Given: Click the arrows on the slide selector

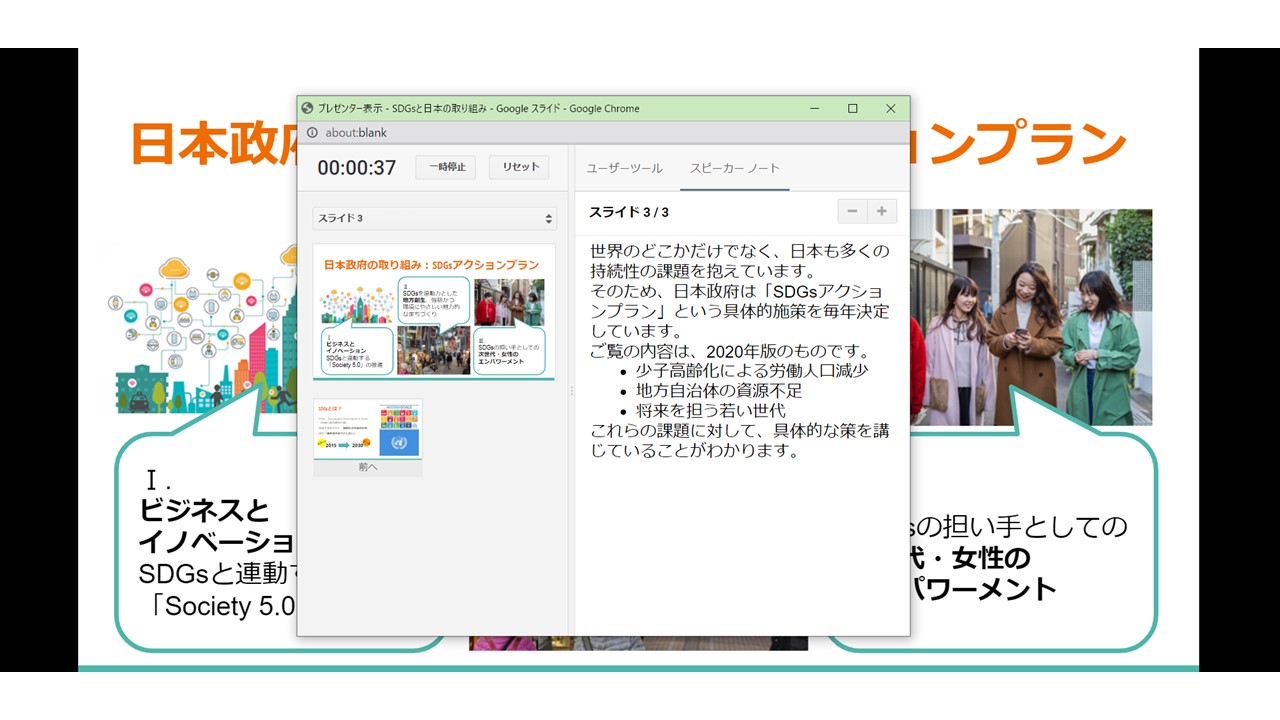Looking at the screenshot, I should click(x=548, y=218).
